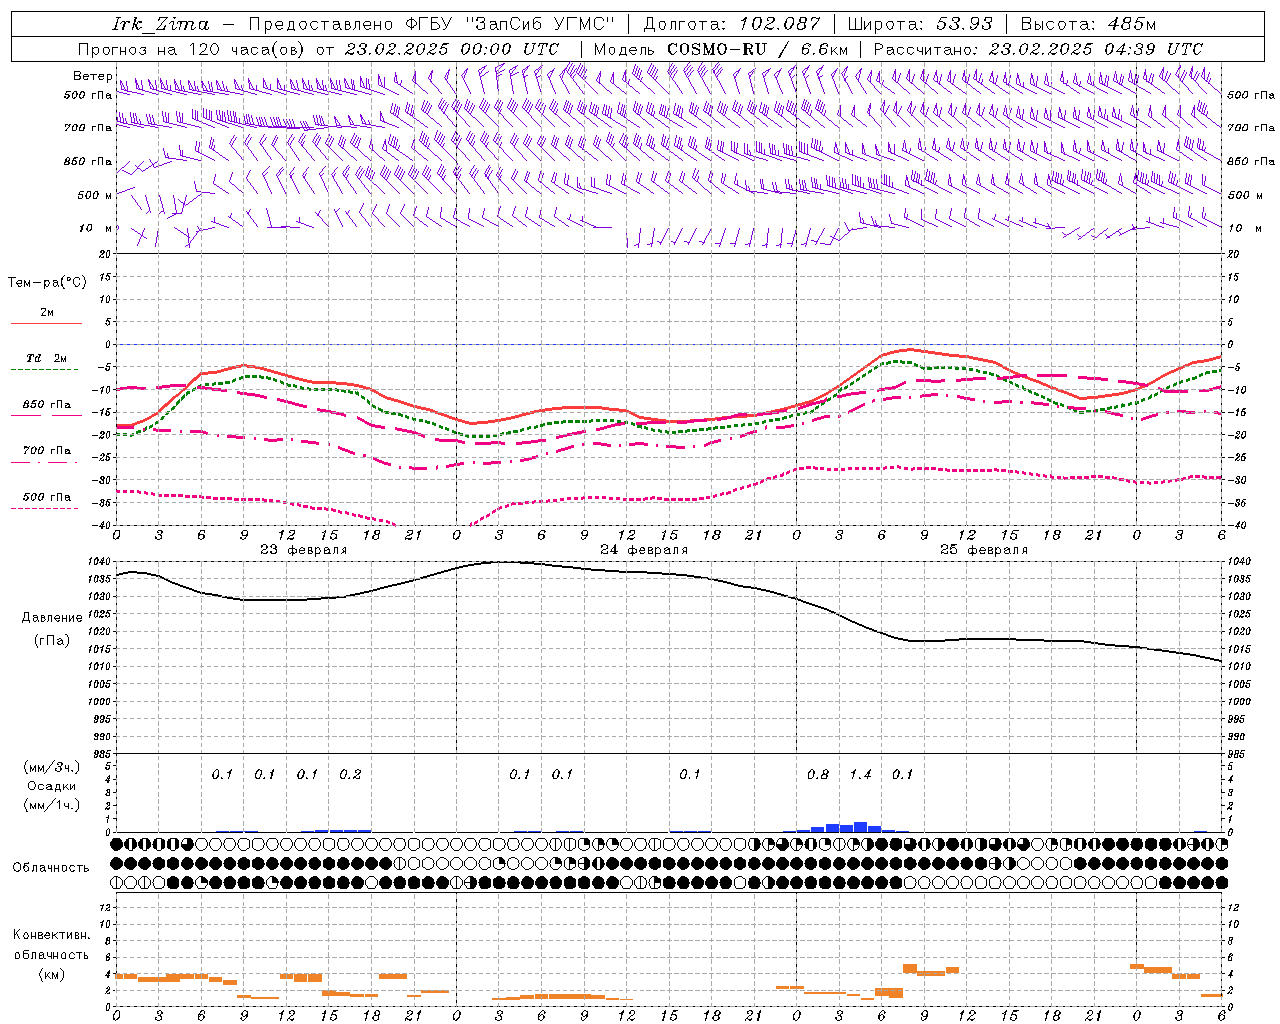Click the 'Осадки' precipitation label

click(x=51, y=786)
